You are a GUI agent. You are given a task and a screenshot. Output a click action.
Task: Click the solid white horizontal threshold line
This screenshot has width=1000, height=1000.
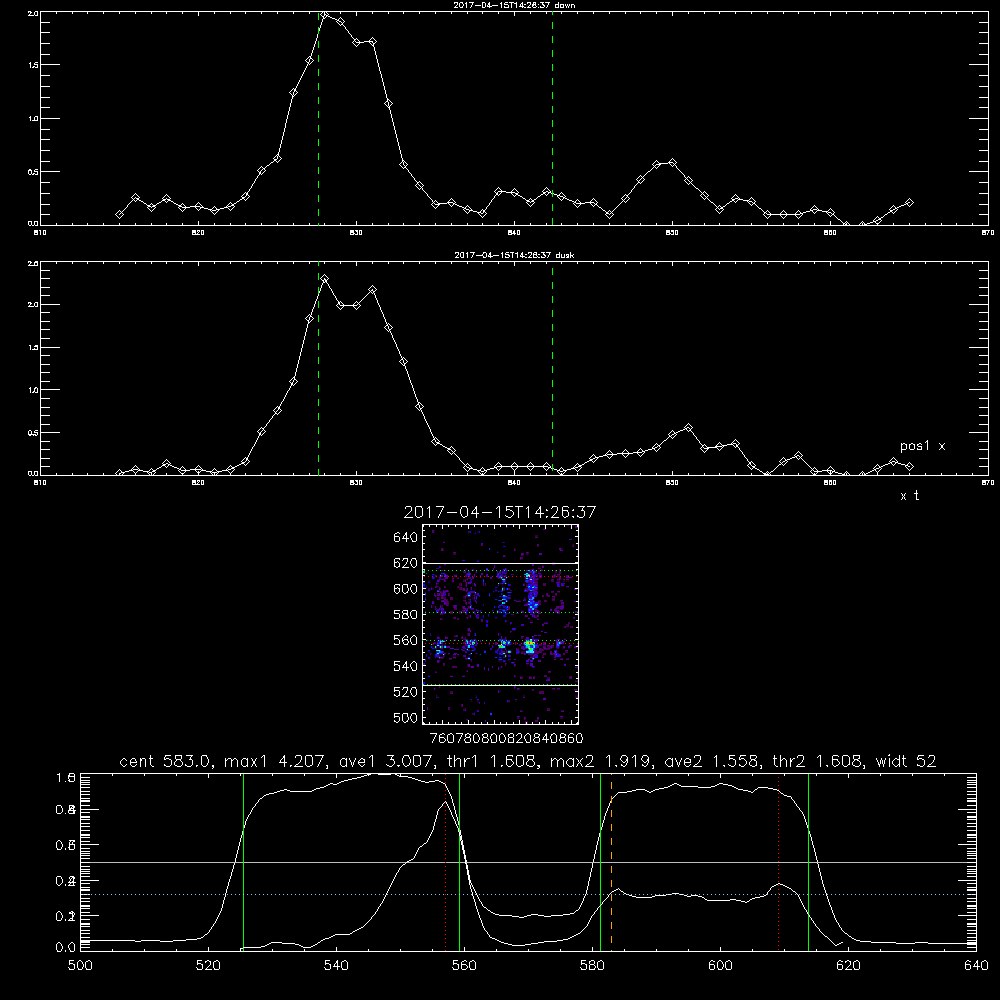point(528,862)
